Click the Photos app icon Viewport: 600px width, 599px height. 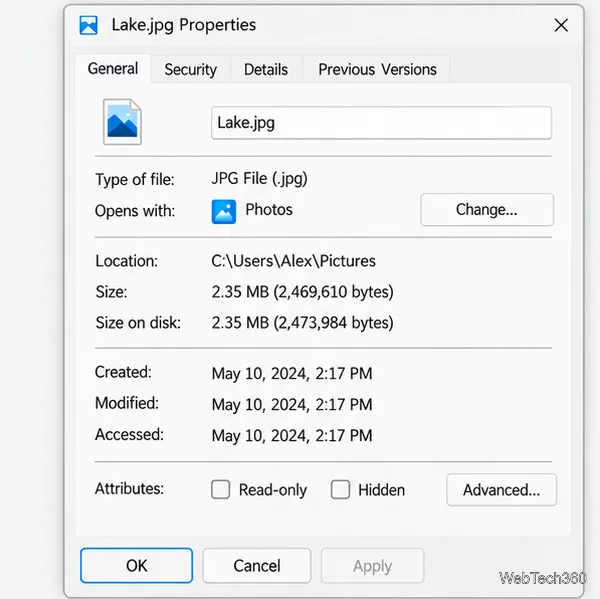[224, 211]
